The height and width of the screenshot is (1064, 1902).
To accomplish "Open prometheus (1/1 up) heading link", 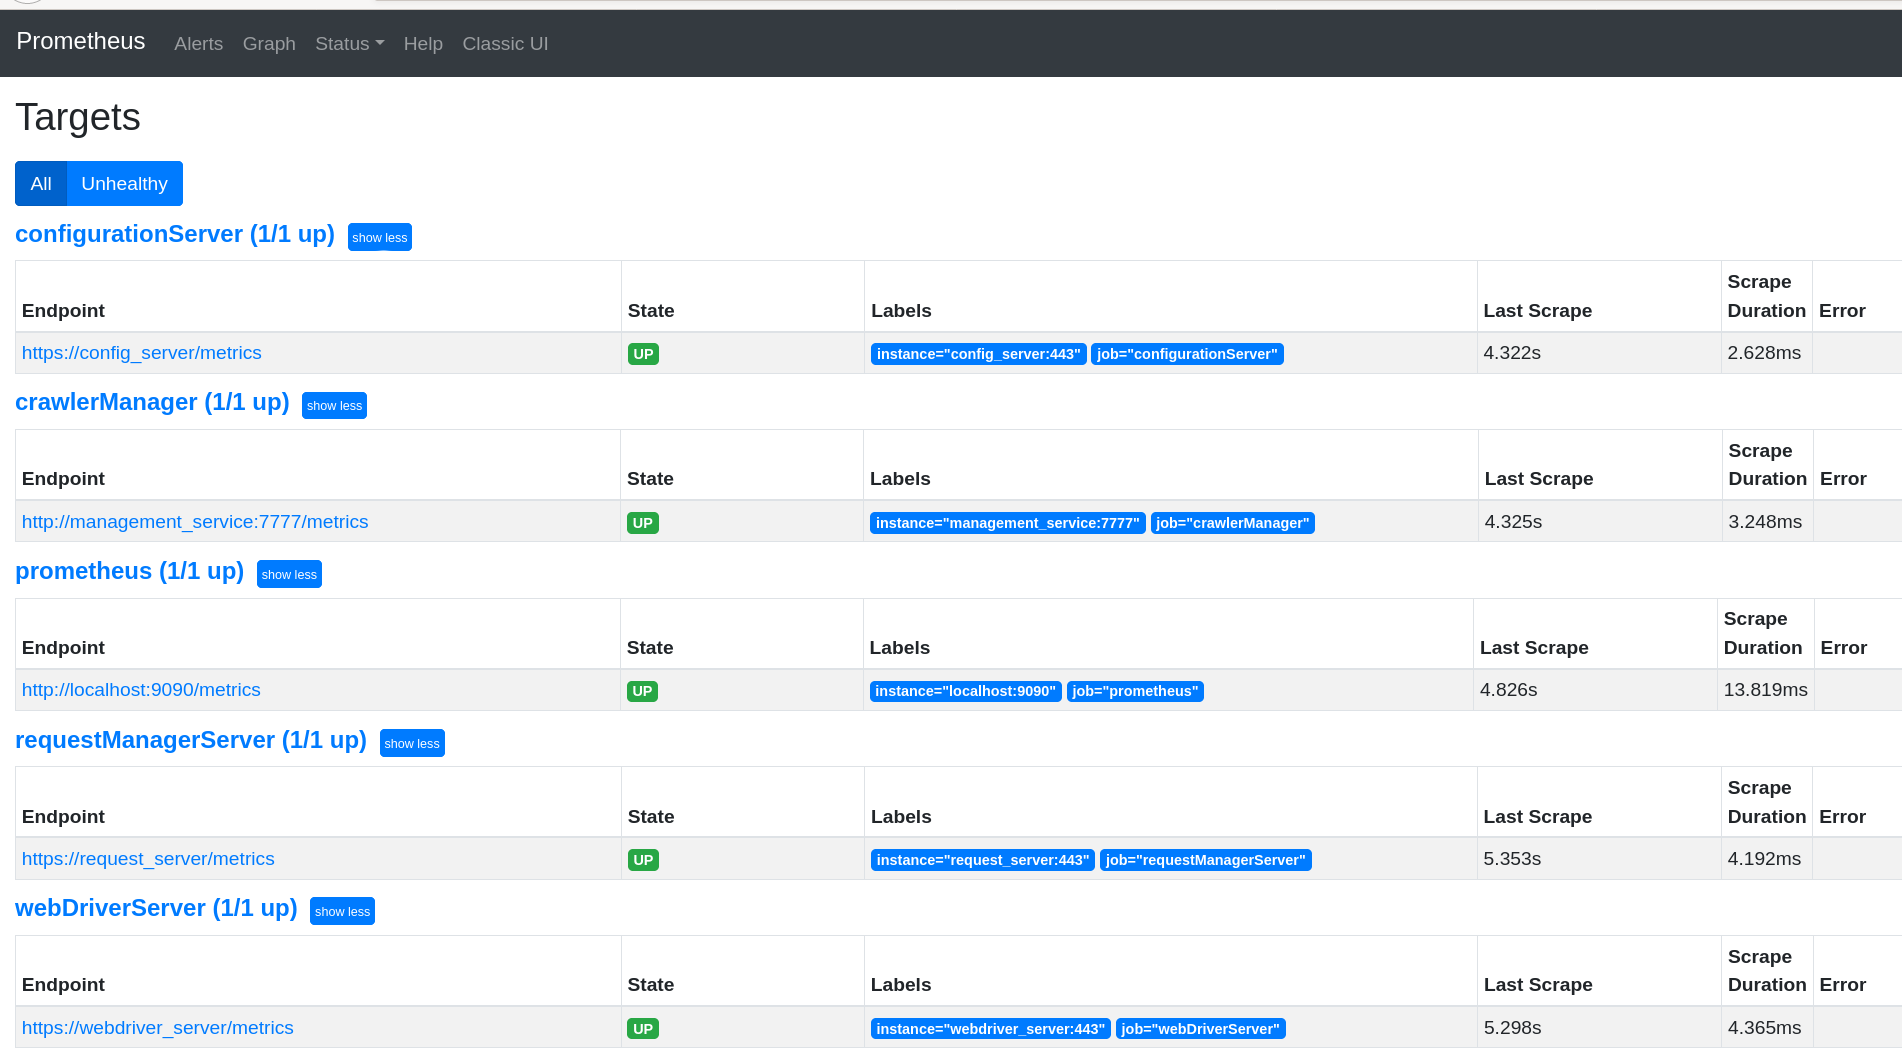I will point(130,571).
